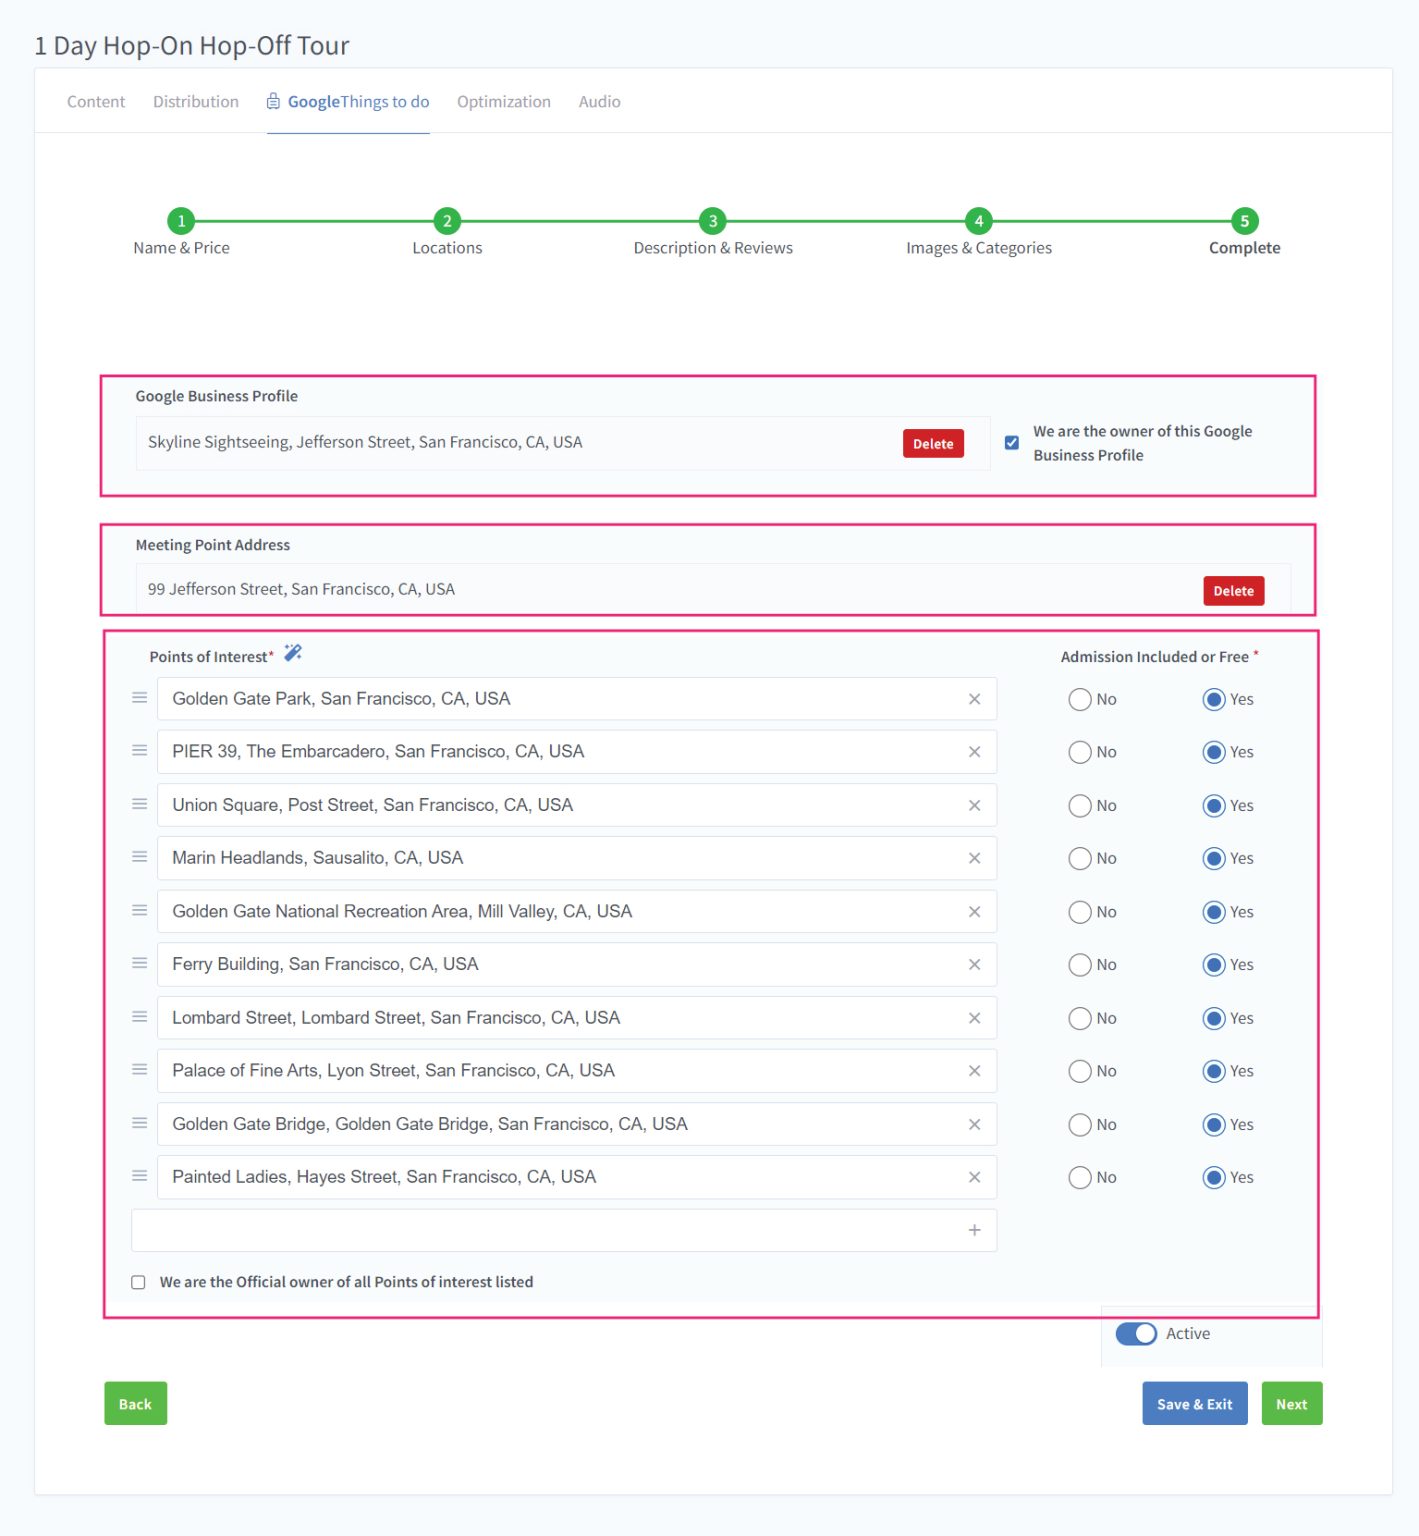Click the magic wand icon beside Points of Interest
The height and width of the screenshot is (1536, 1419).
point(292,654)
